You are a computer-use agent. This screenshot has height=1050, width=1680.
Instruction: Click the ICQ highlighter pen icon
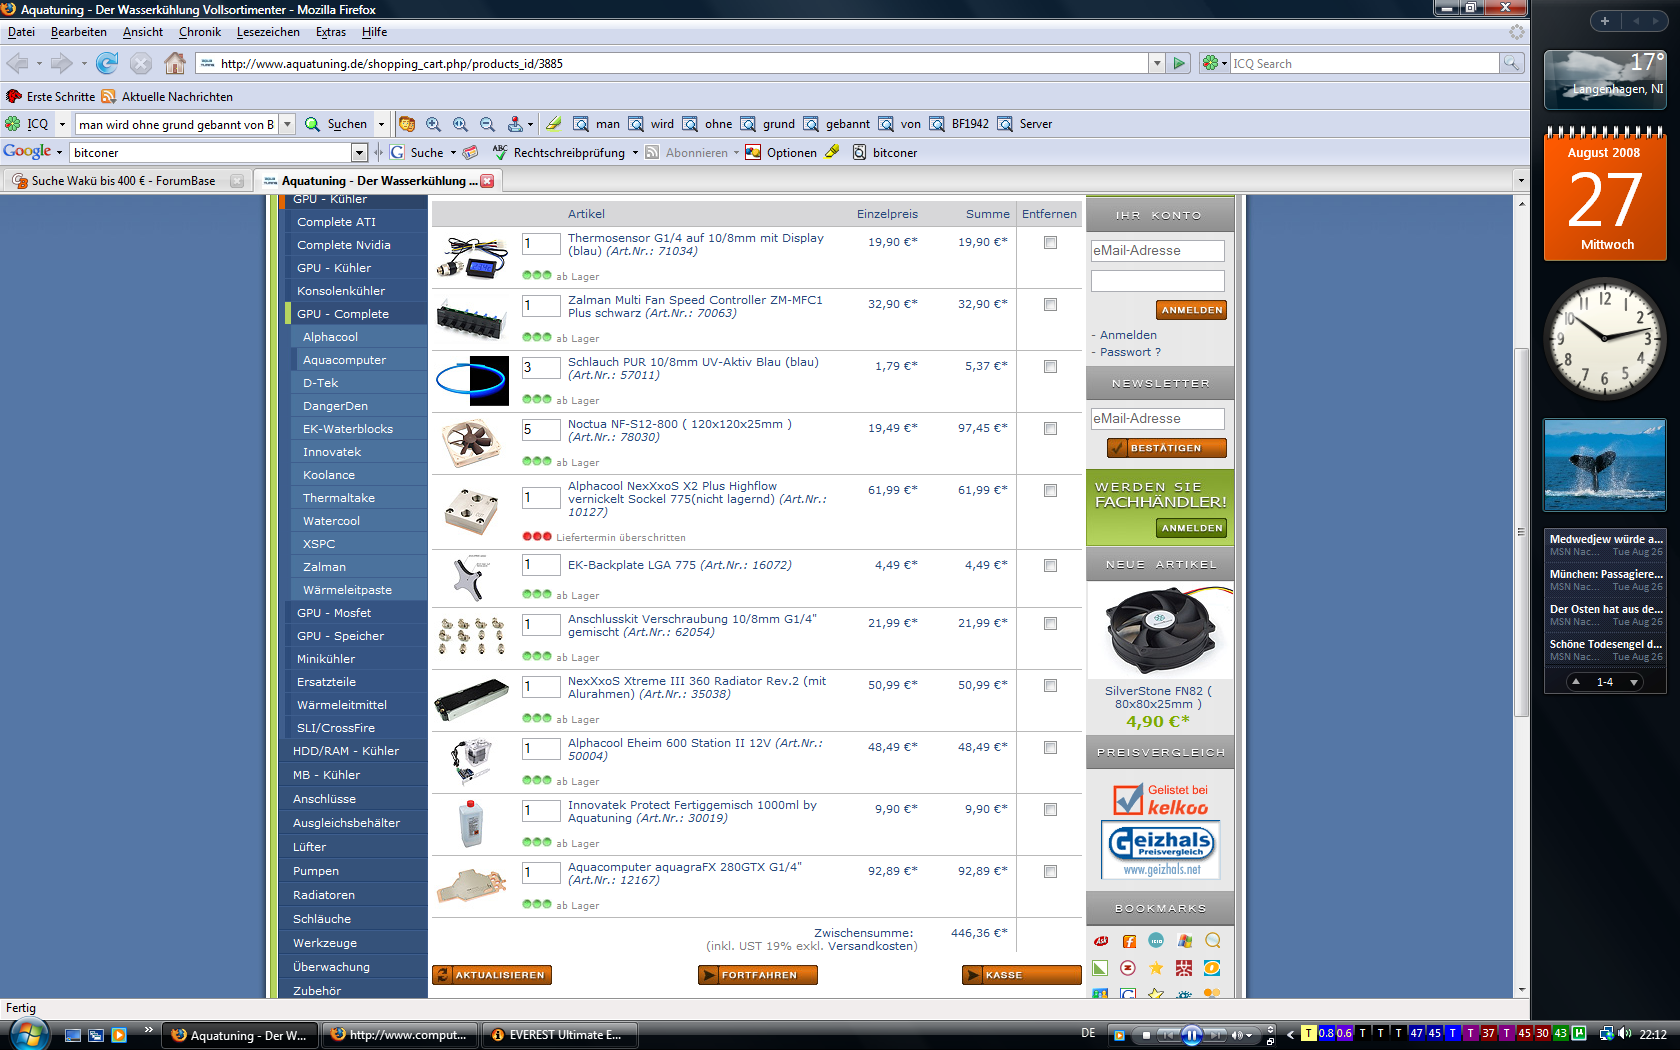(x=553, y=124)
